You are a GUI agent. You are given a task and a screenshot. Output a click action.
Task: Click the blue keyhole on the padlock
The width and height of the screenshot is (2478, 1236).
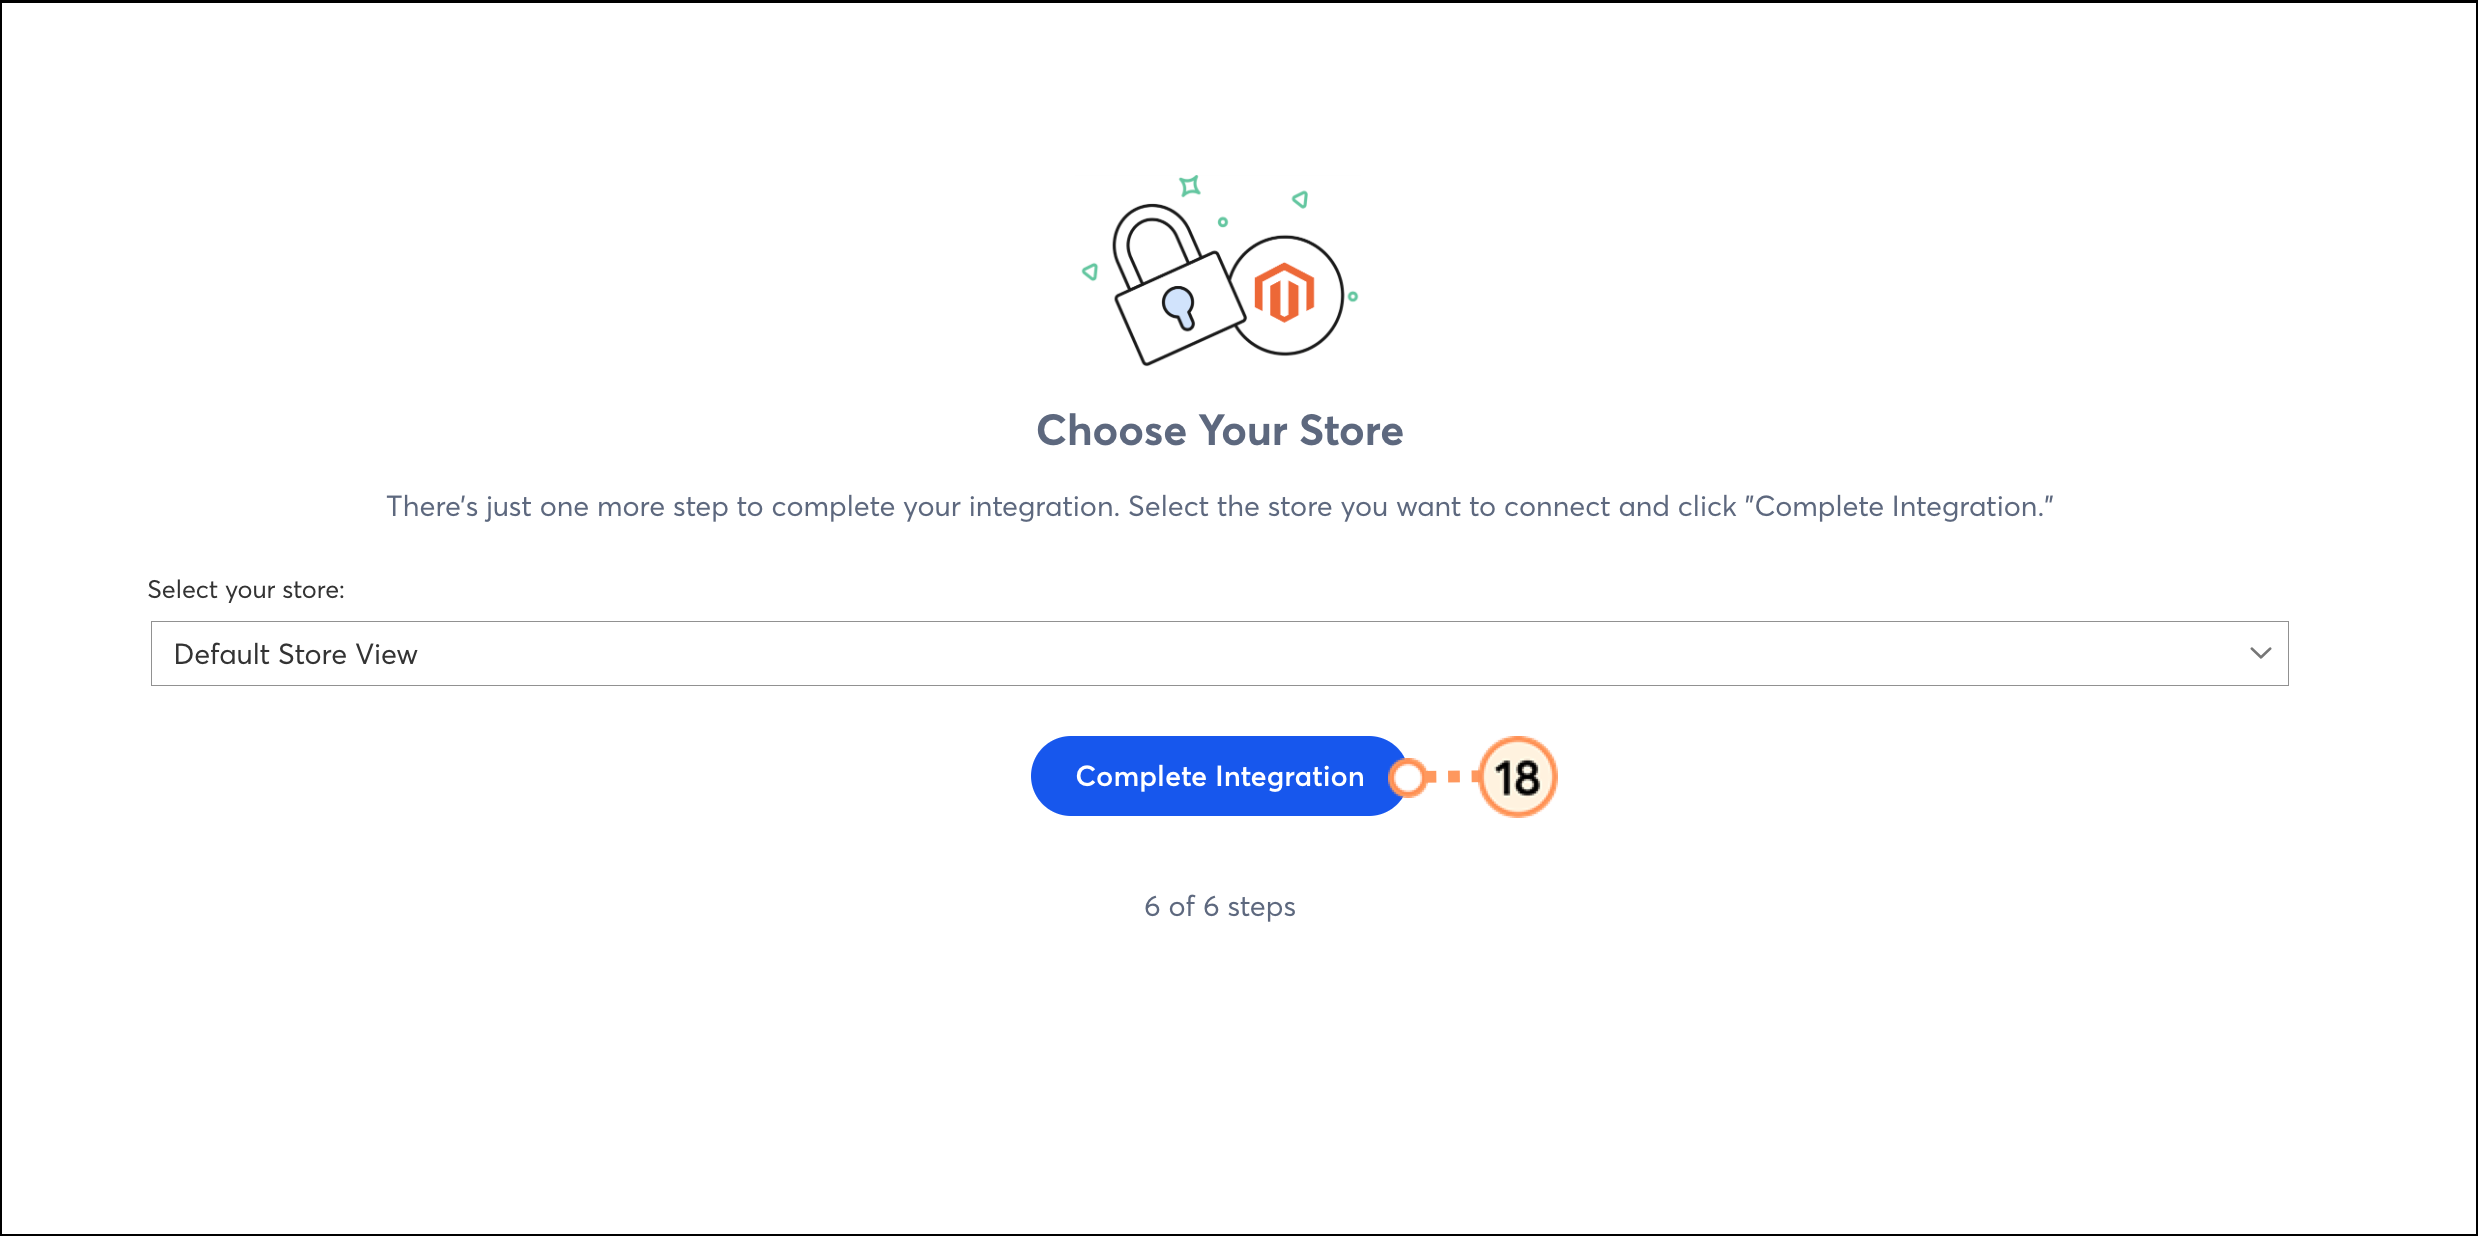pyautogui.click(x=1179, y=307)
